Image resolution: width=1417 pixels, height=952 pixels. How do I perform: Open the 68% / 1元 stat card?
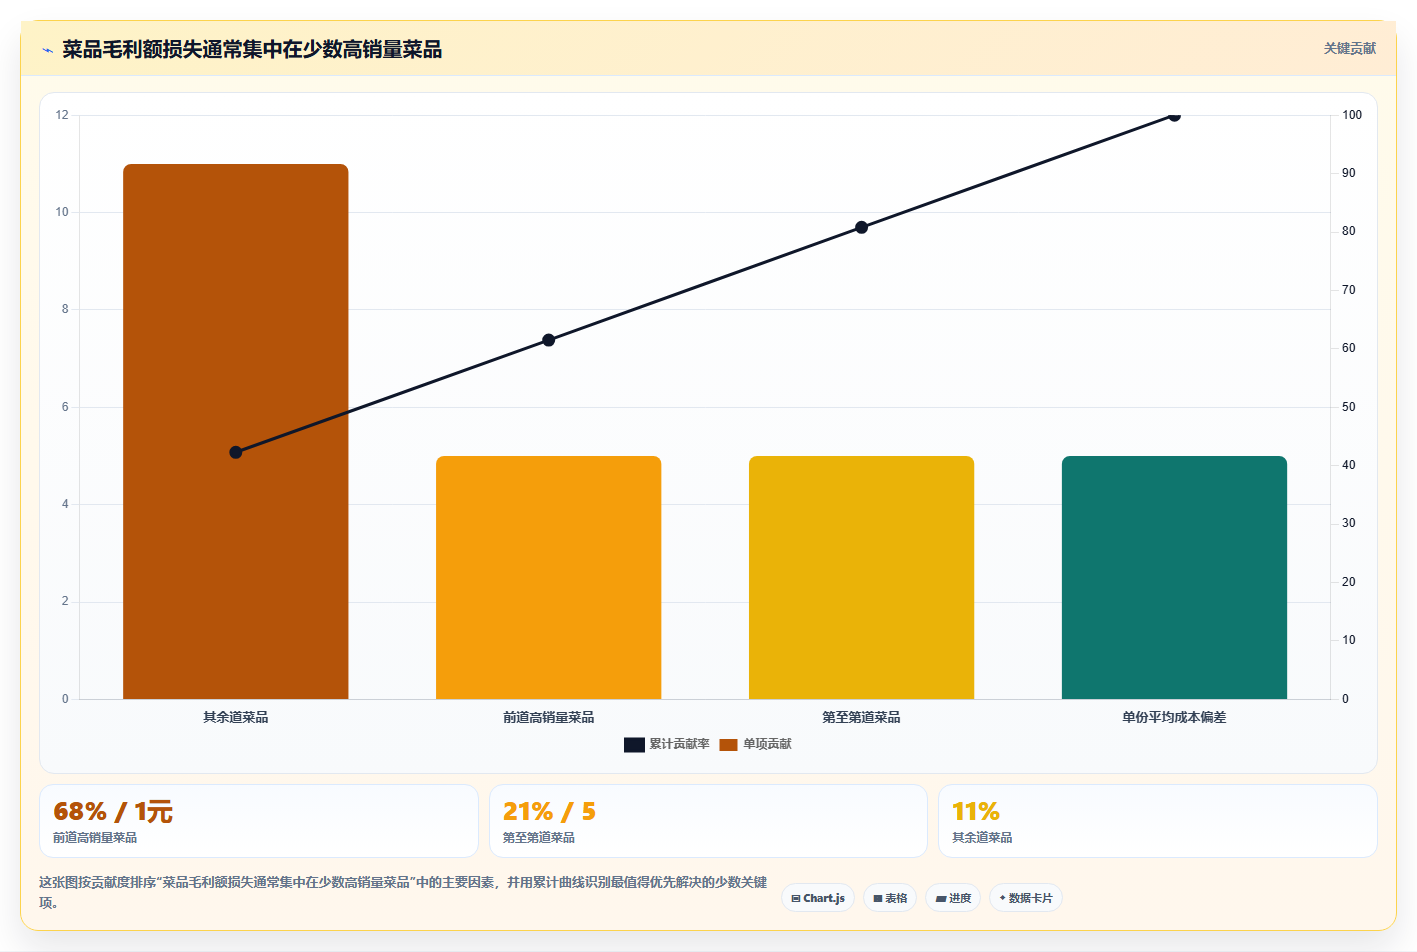point(259,821)
